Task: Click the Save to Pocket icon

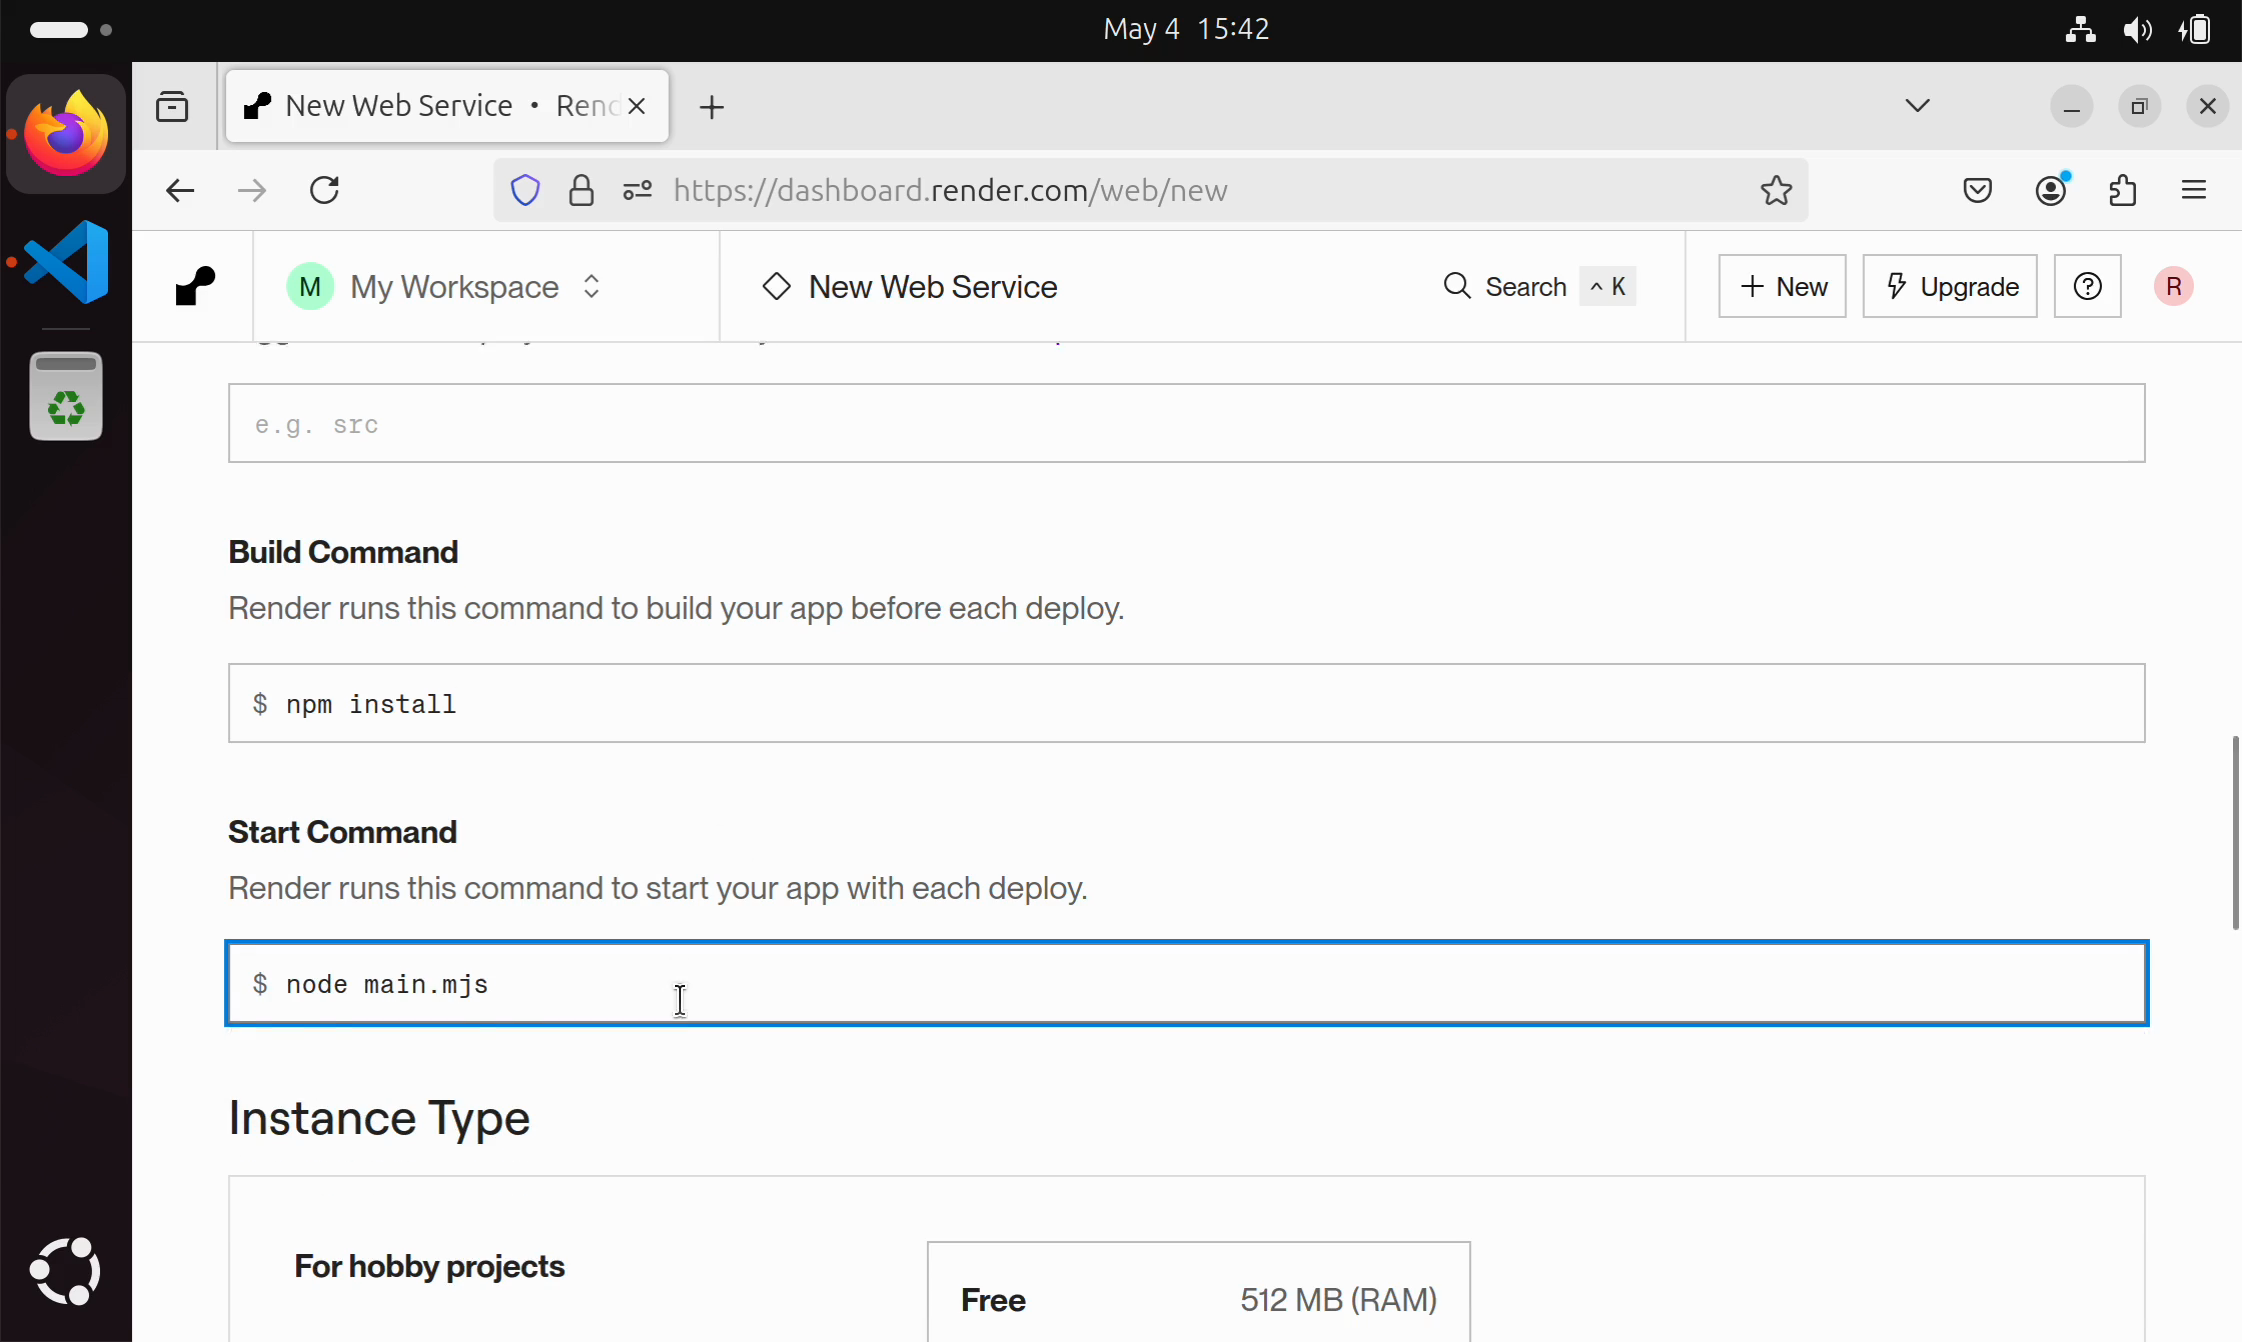Action: pos(1977,190)
